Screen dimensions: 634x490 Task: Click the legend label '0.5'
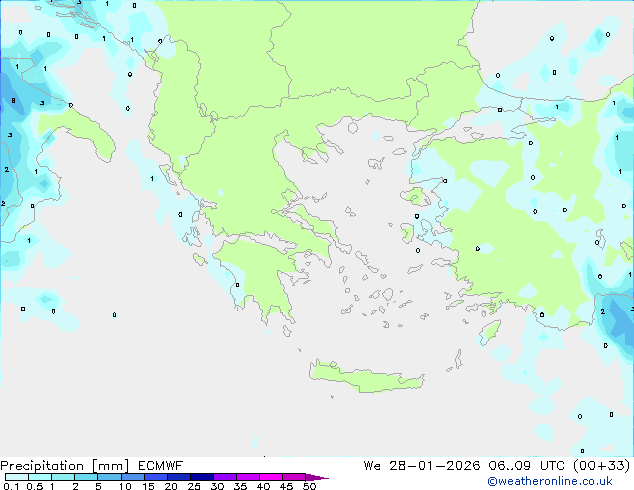click(x=34, y=486)
